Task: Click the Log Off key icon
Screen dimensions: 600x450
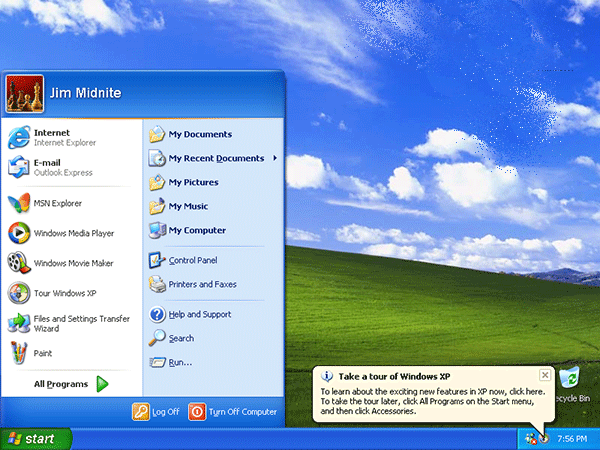Action: pyautogui.click(x=140, y=412)
